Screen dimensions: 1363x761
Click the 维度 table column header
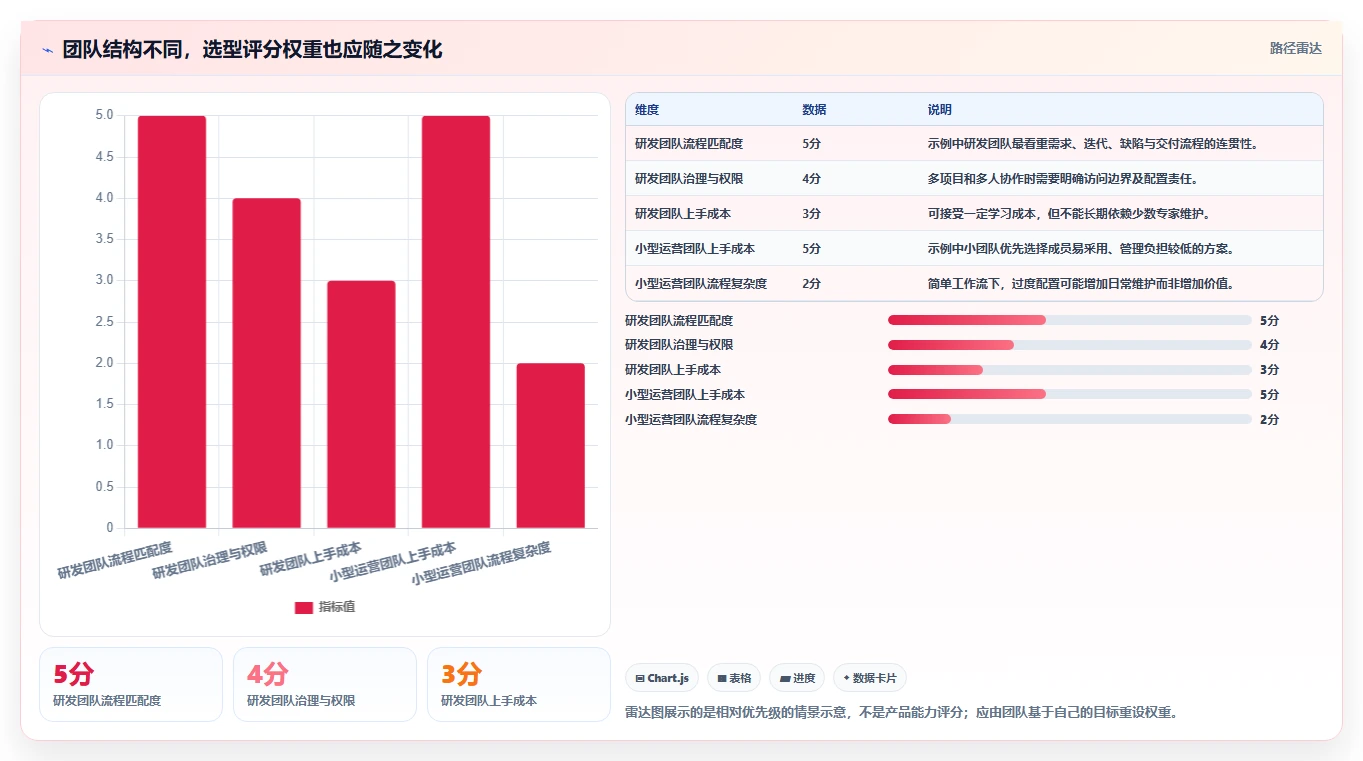647,110
